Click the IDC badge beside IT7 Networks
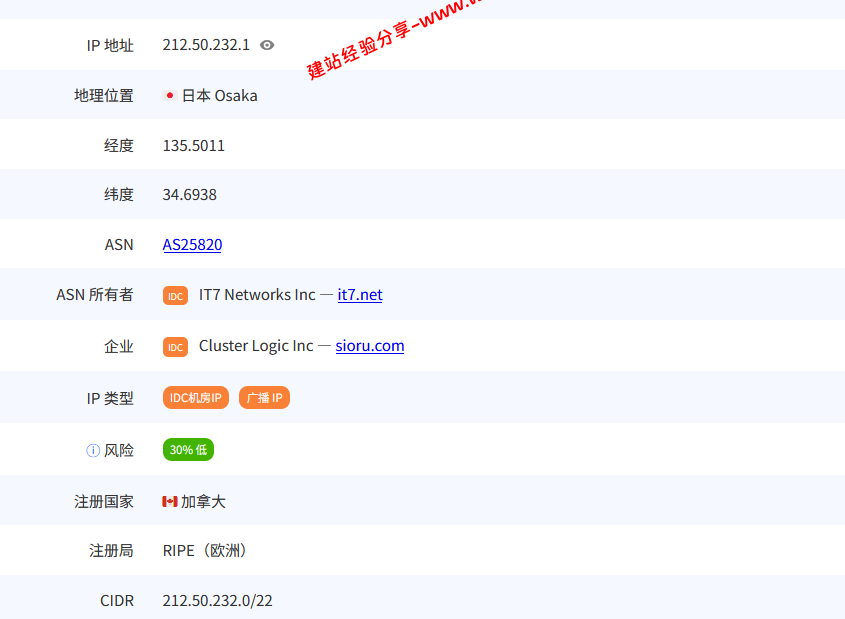This screenshot has height=619, width=845. point(175,296)
